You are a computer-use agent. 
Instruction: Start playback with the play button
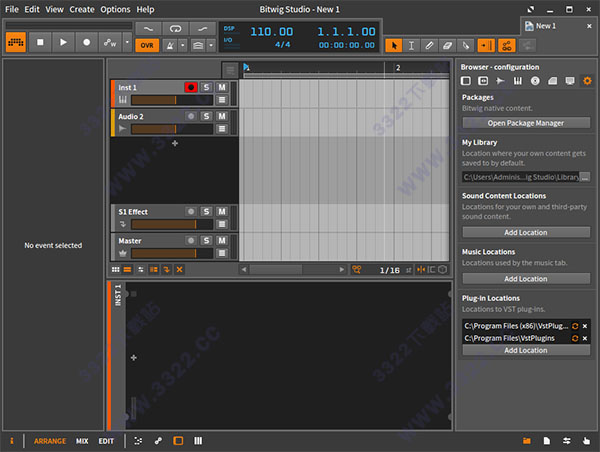point(63,42)
